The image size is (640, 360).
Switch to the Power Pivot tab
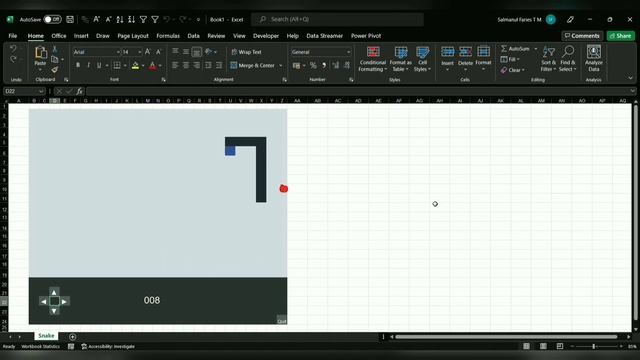coord(366,36)
